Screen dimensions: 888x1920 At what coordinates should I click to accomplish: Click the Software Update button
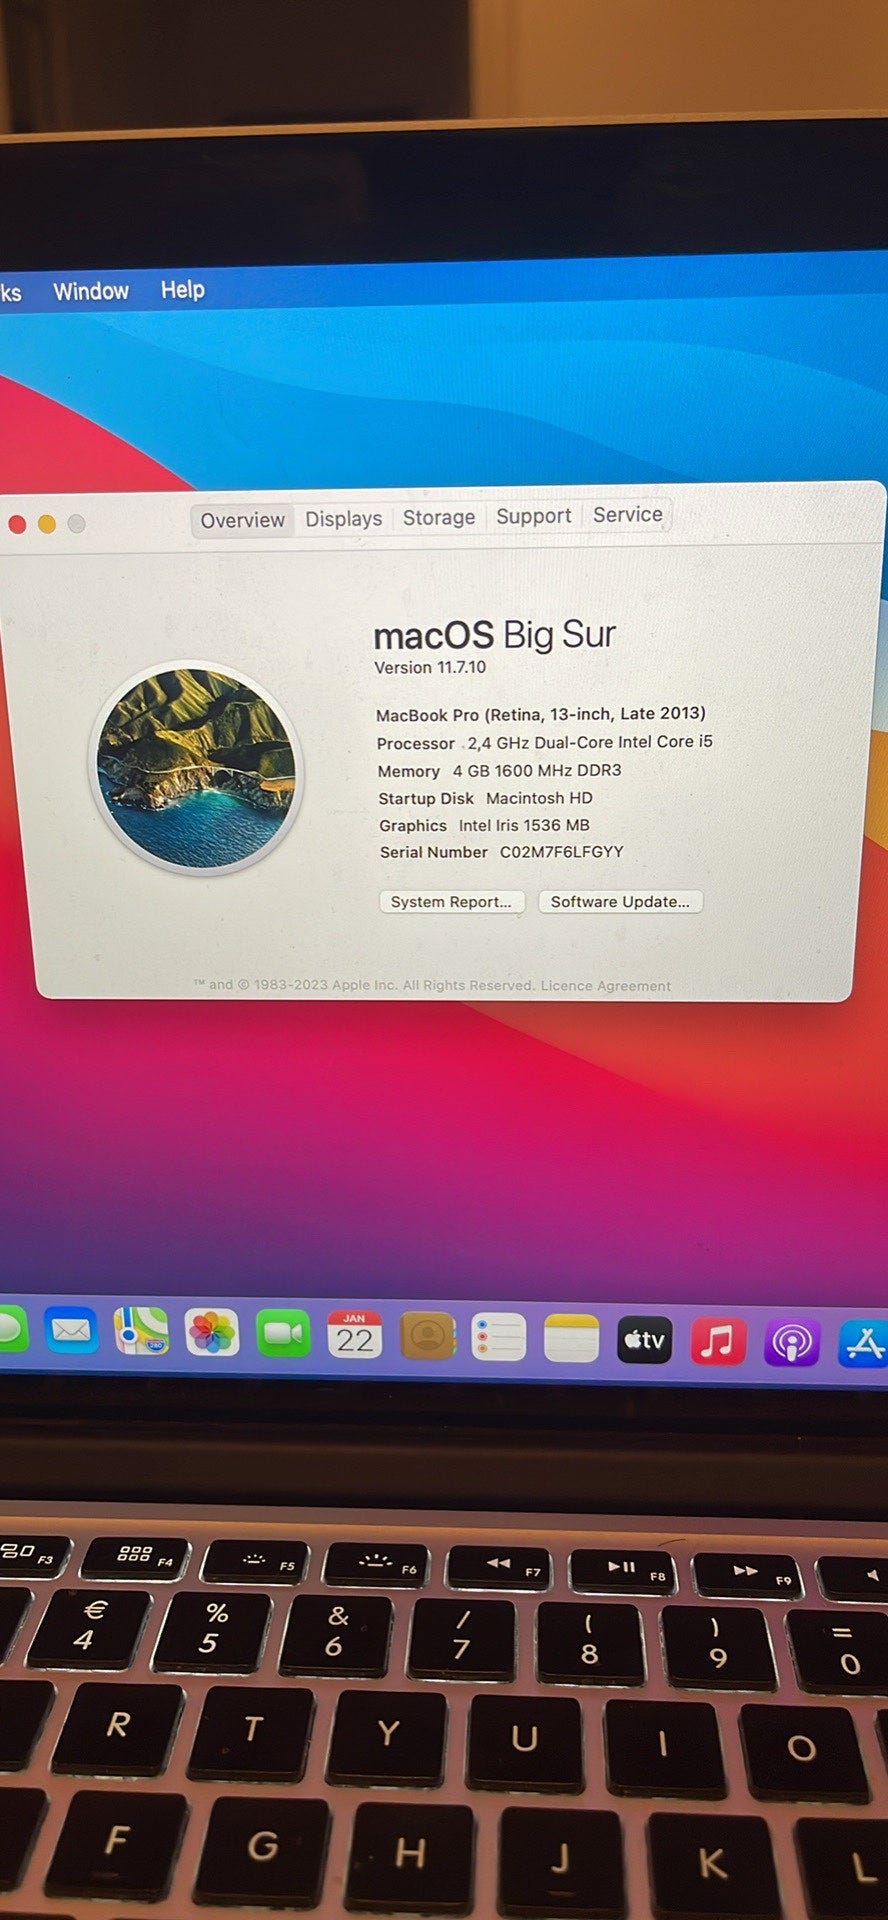[620, 901]
